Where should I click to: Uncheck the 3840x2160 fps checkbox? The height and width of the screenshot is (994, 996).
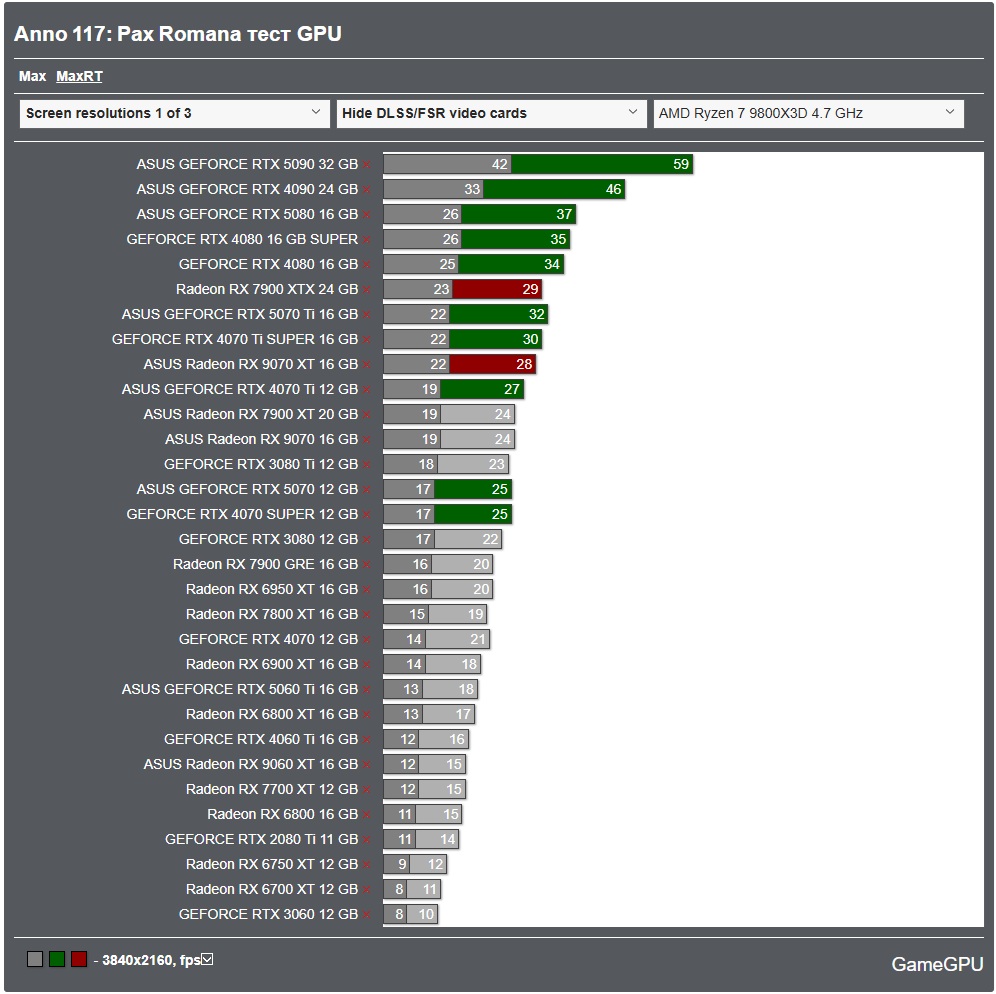tap(206, 958)
